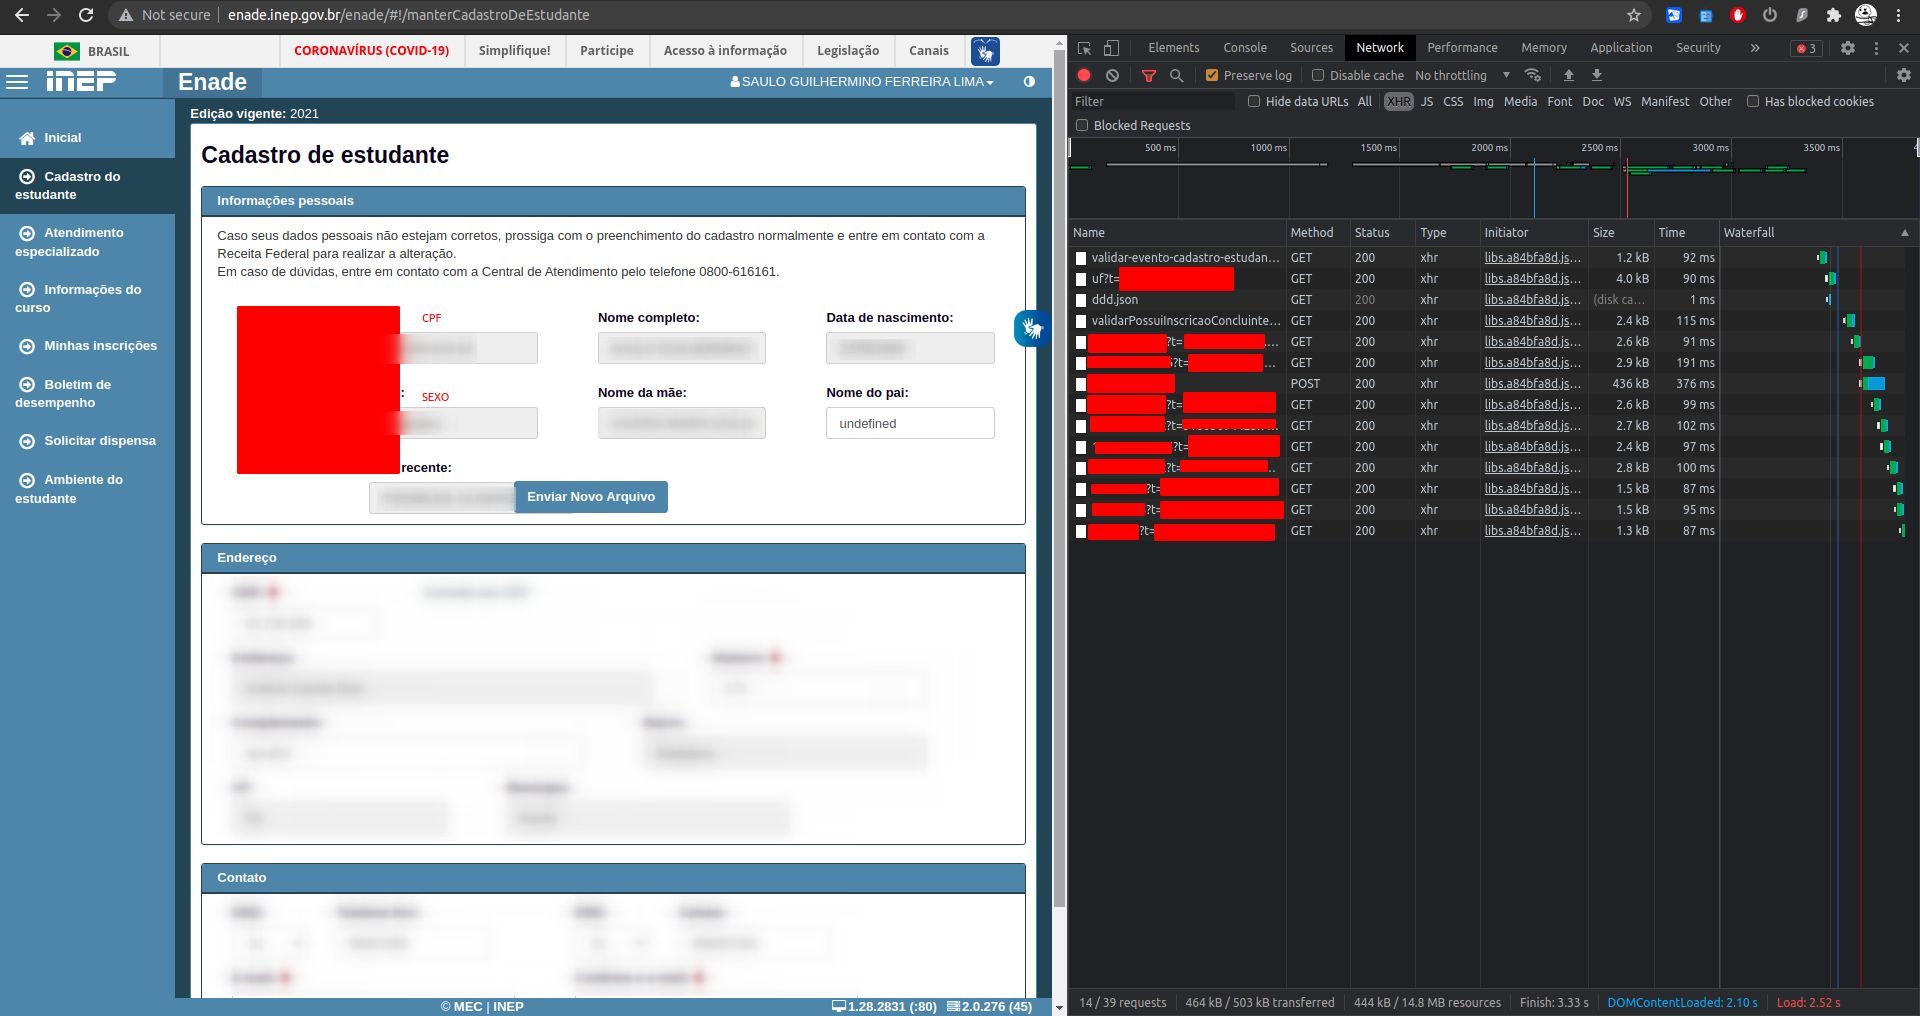1920x1016 pixels.
Task: Open Boletim de desempenho in the sidebar
Action: pyautogui.click(x=88, y=394)
